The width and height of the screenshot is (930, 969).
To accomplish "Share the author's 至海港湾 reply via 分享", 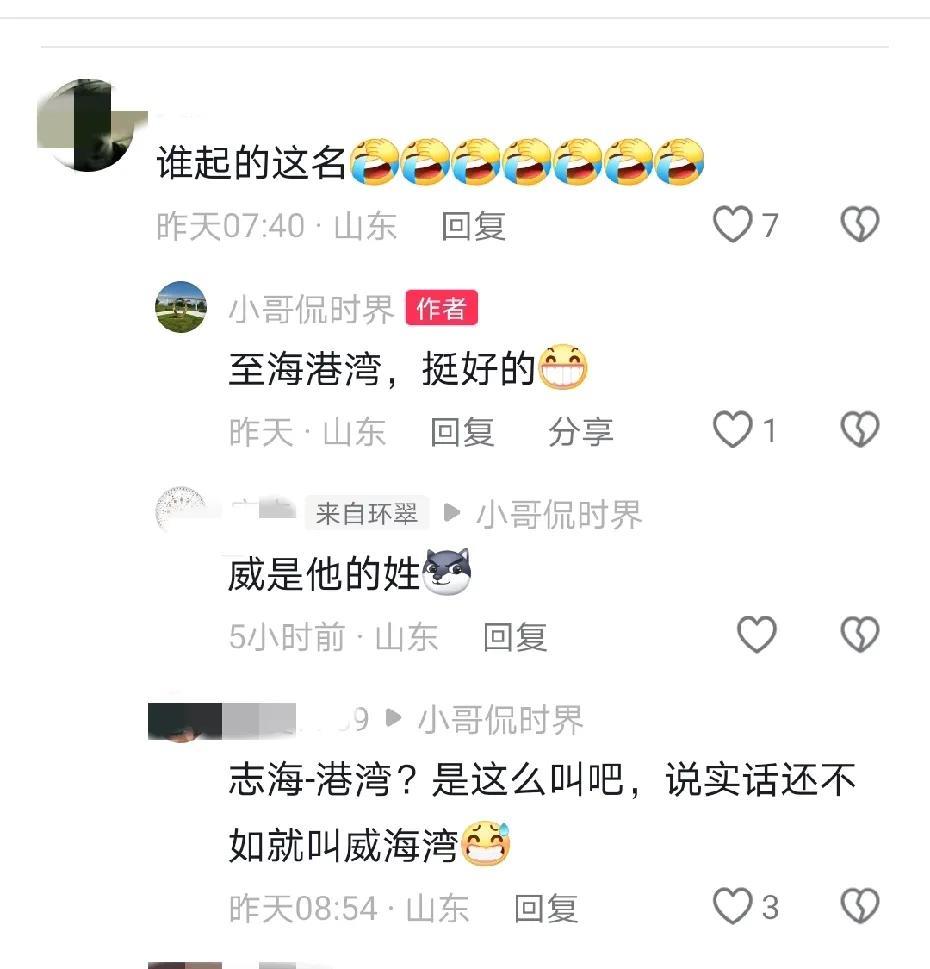I will tap(580, 432).
